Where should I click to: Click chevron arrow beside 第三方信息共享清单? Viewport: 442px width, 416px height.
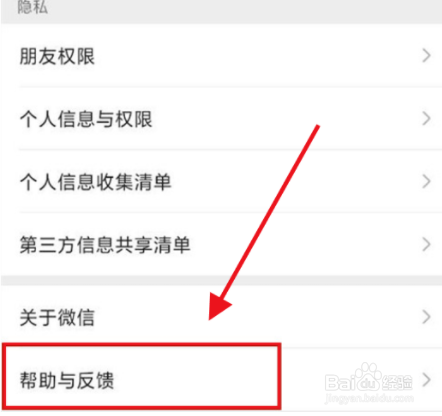(426, 245)
